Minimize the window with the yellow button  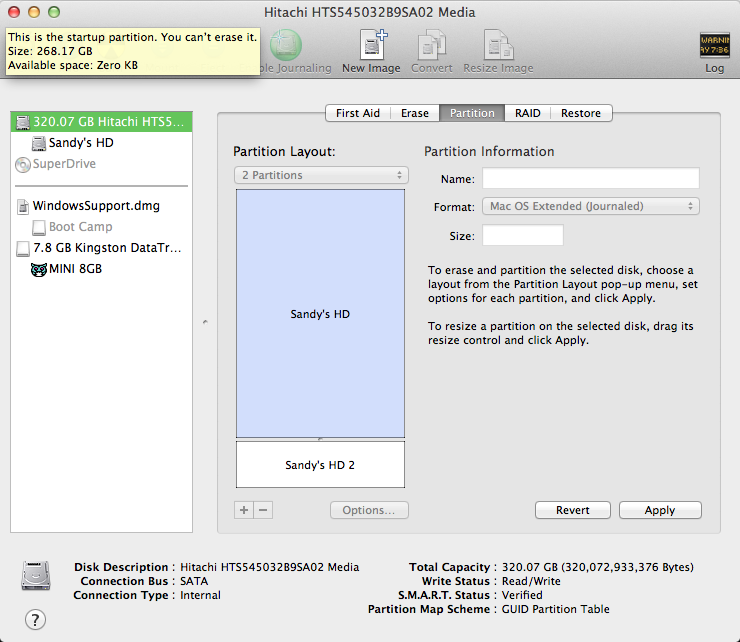coord(34,12)
